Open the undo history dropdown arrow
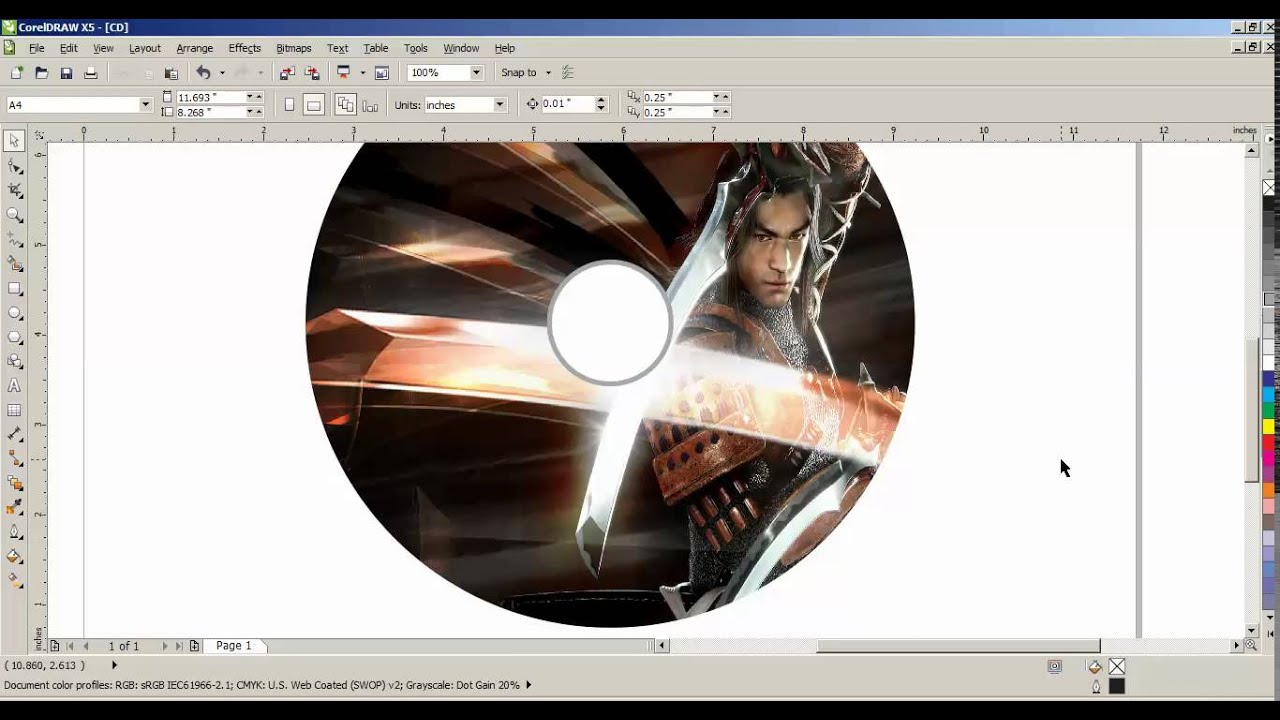The width and height of the screenshot is (1280, 720). [x=222, y=73]
